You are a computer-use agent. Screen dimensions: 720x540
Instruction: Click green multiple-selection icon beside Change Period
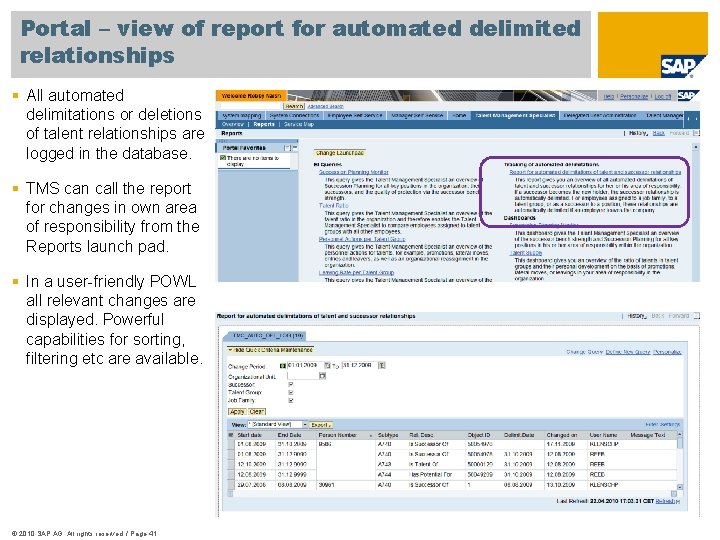point(282,366)
